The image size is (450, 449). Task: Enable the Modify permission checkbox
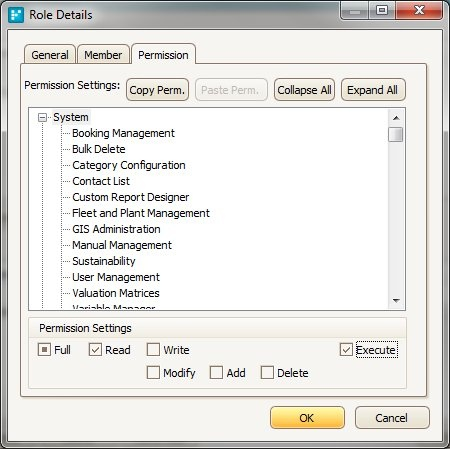tap(153, 372)
